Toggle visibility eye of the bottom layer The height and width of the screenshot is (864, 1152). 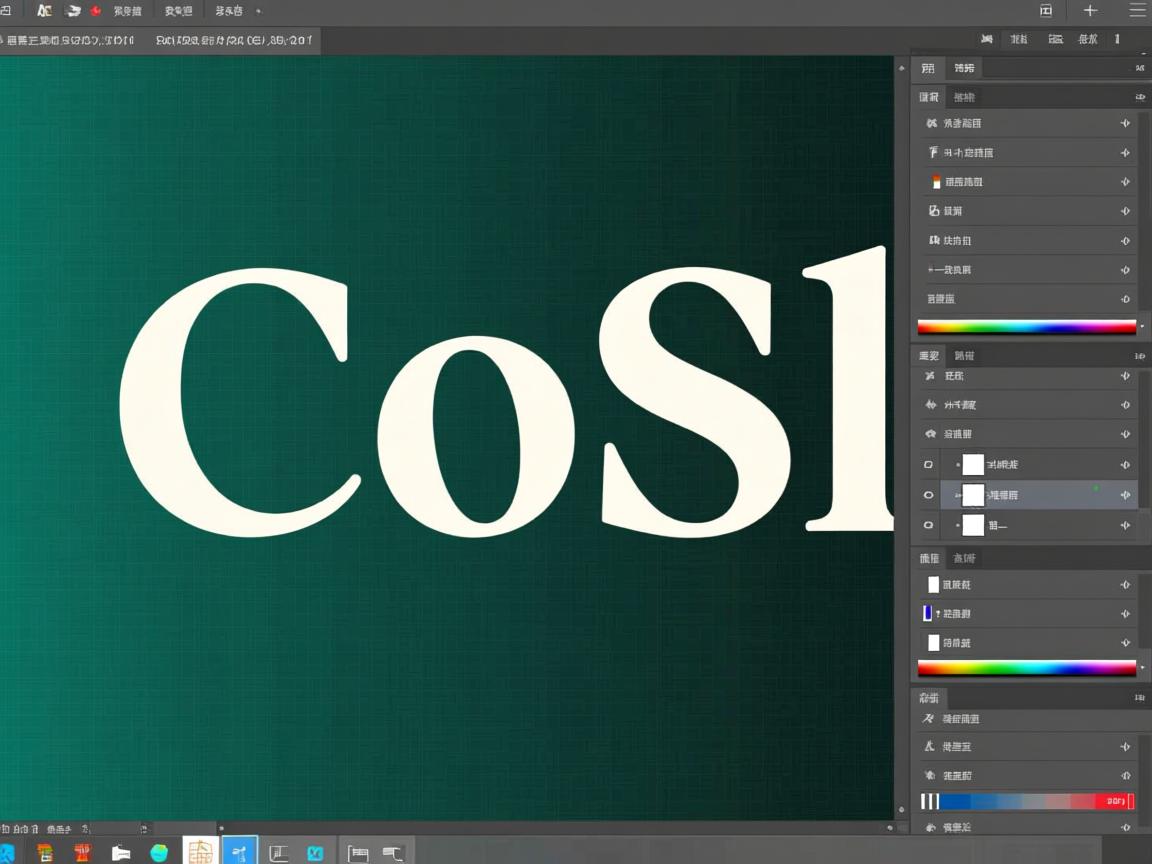point(928,525)
